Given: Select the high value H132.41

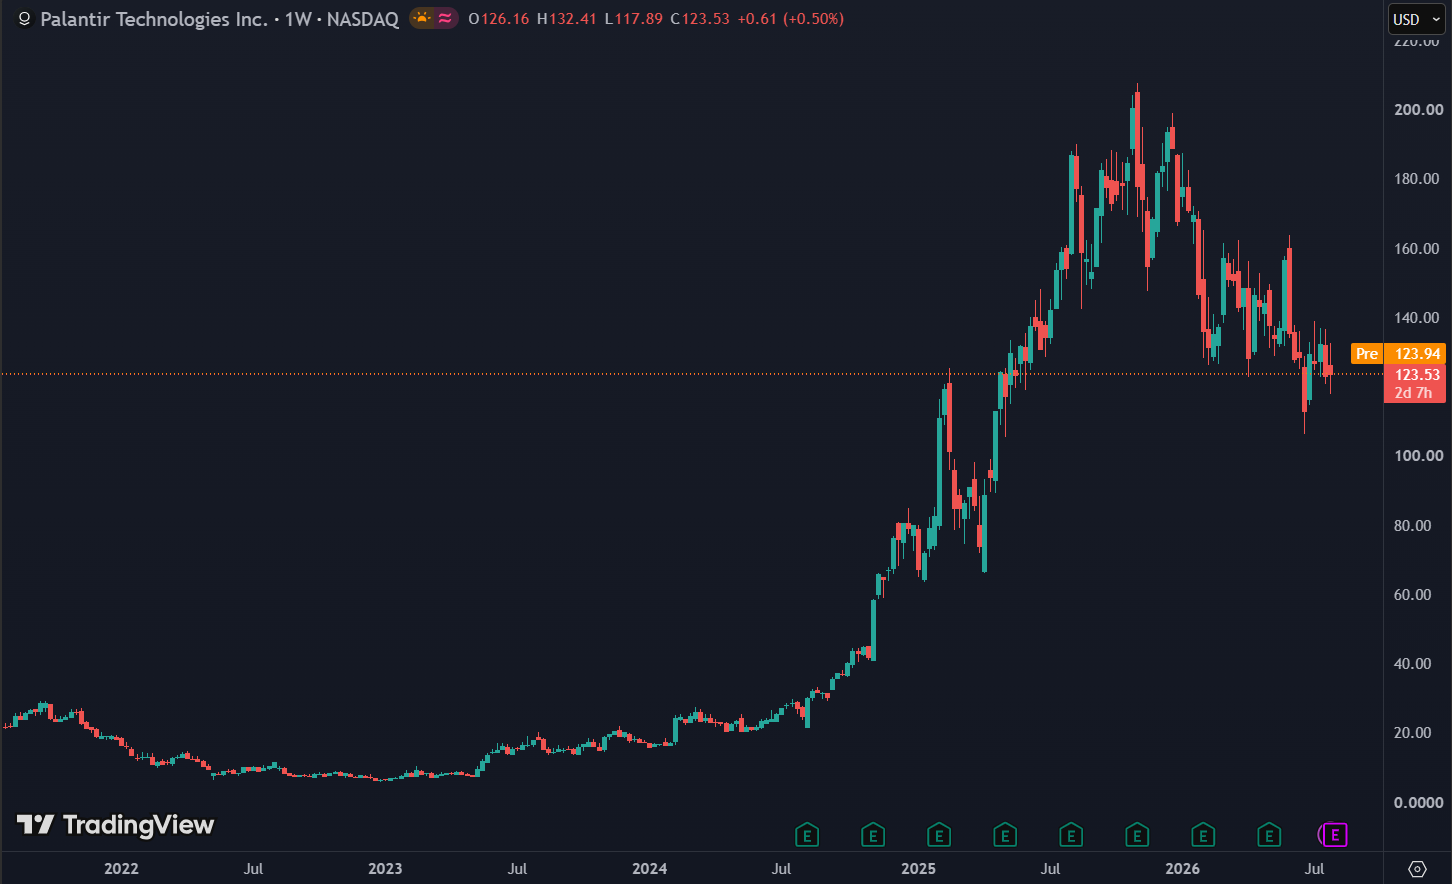Looking at the screenshot, I should pyautogui.click(x=567, y=19).
